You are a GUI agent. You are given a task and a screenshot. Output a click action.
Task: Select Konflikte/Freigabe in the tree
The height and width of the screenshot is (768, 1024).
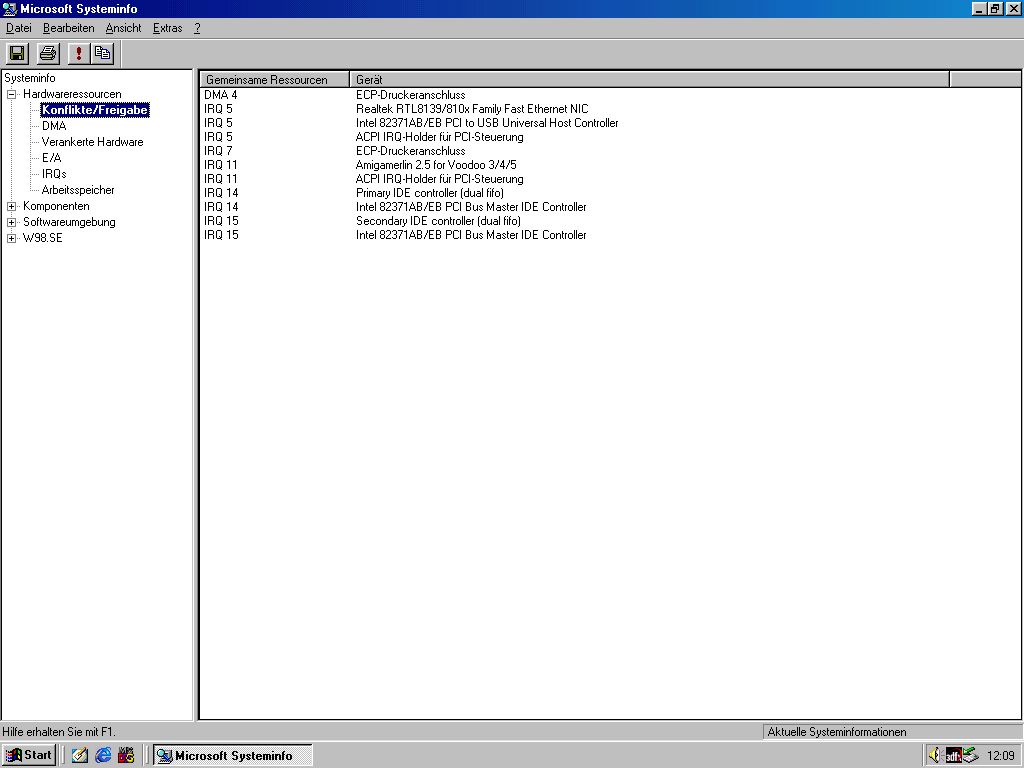click(x=95, y=110)
